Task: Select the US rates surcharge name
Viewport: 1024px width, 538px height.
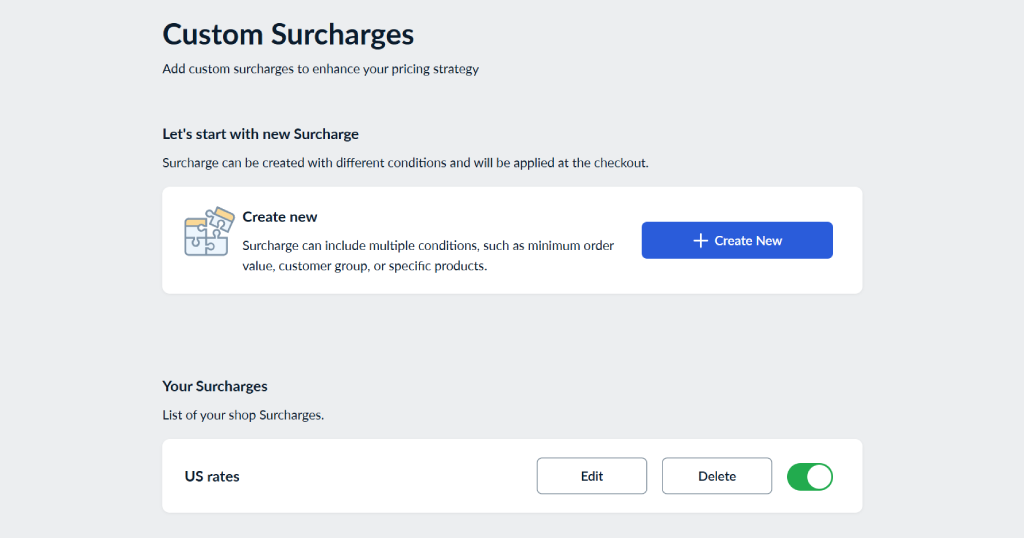Action: pyautogui.click(x=212, y=477)
